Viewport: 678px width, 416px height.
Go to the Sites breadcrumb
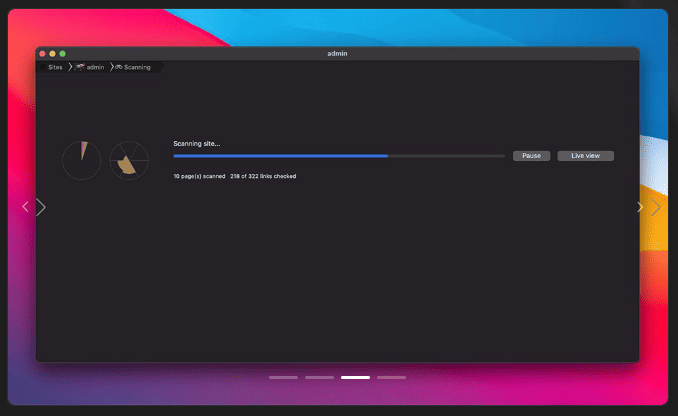(55, 67)
